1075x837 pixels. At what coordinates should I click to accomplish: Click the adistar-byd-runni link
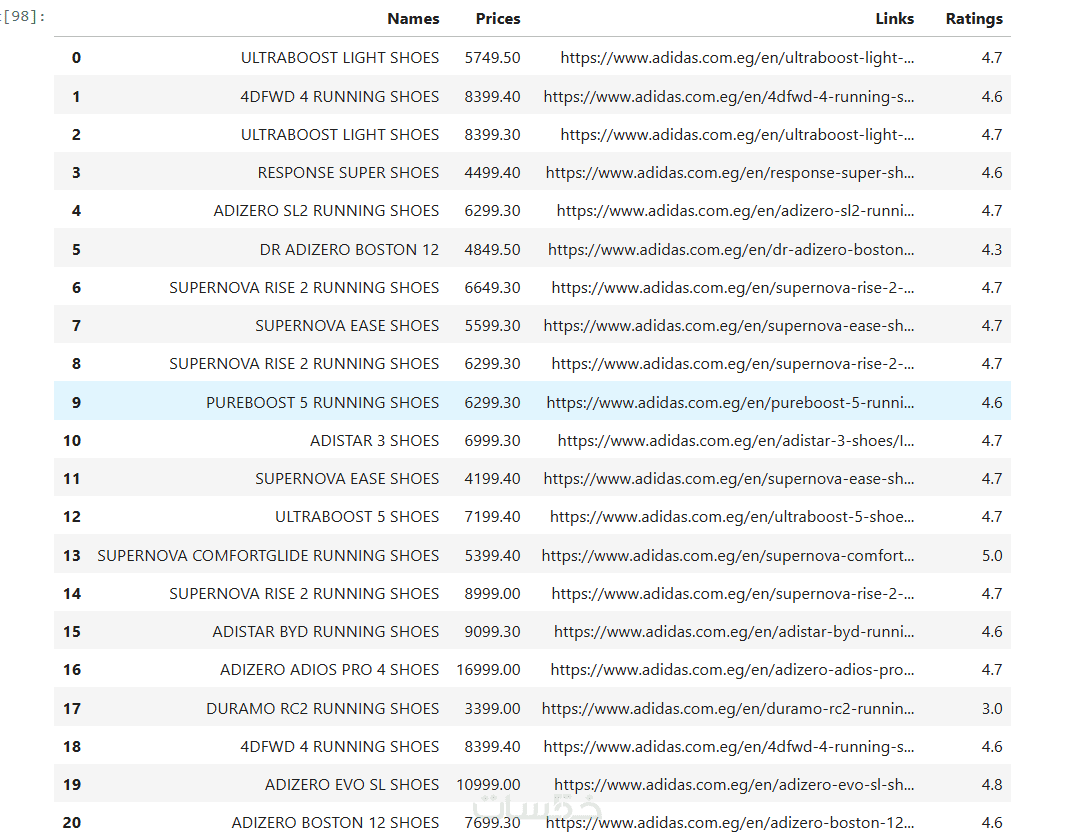pos(734,631)
